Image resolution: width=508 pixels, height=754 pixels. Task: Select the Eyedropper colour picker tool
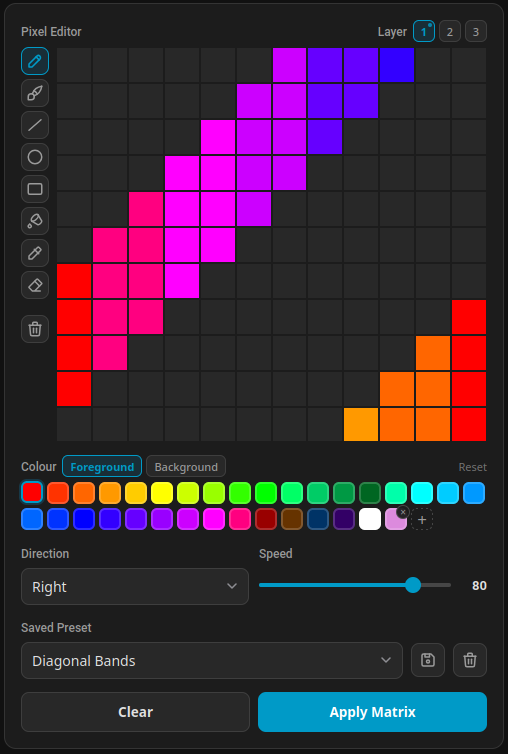pyautogui.click(x=35, y=253)
